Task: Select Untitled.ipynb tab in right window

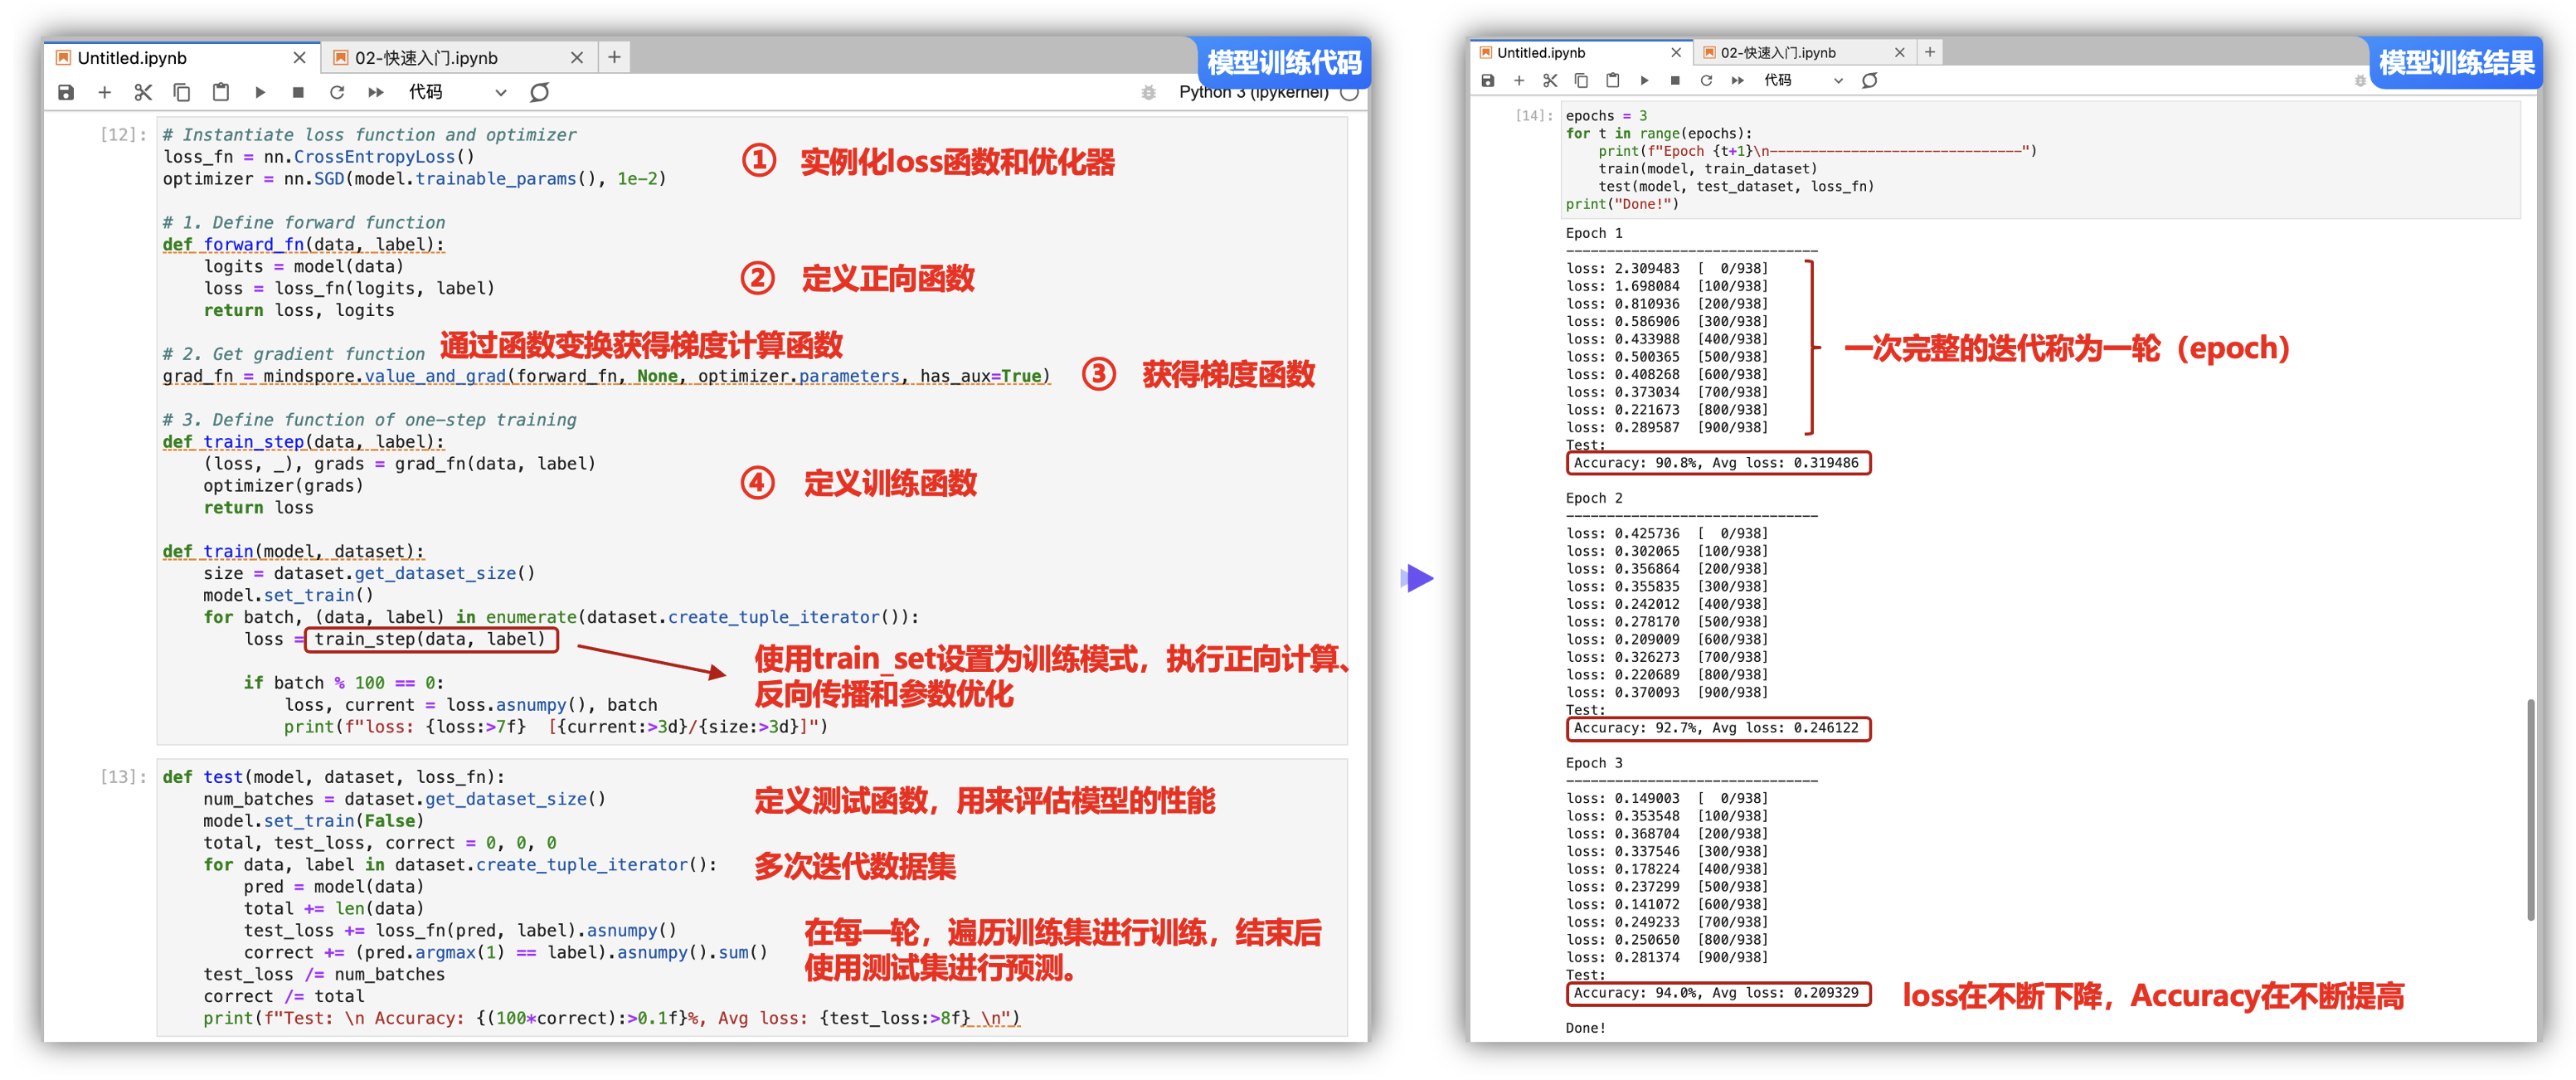Action: pos(1541,53)
